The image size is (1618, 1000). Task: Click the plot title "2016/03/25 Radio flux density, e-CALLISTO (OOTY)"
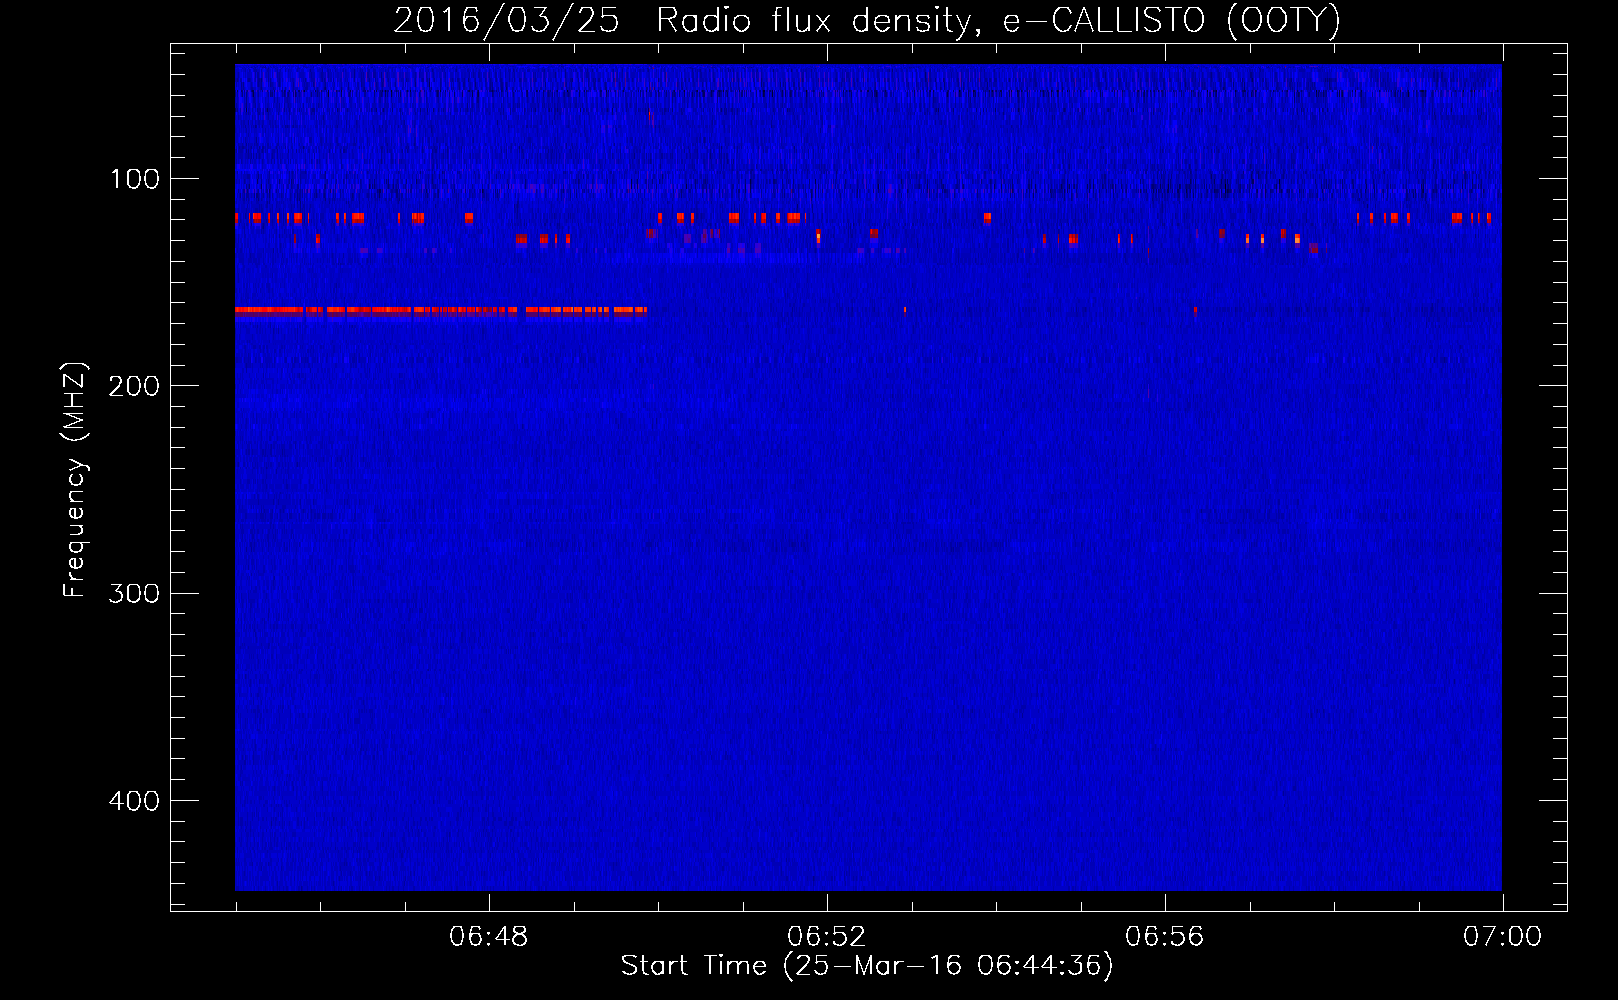point(867,20)
